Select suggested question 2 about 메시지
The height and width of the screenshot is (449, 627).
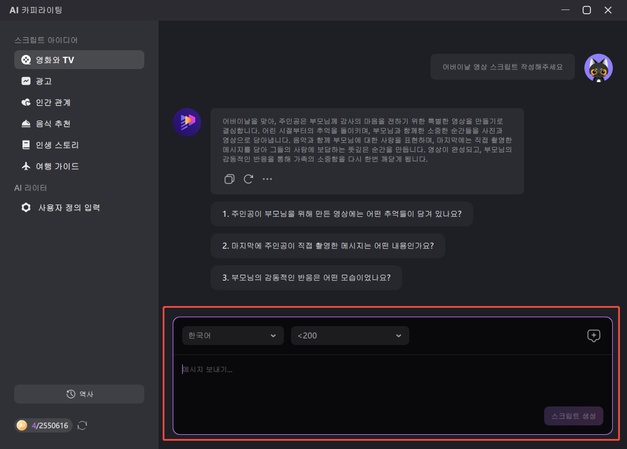(x=328, y=245)
